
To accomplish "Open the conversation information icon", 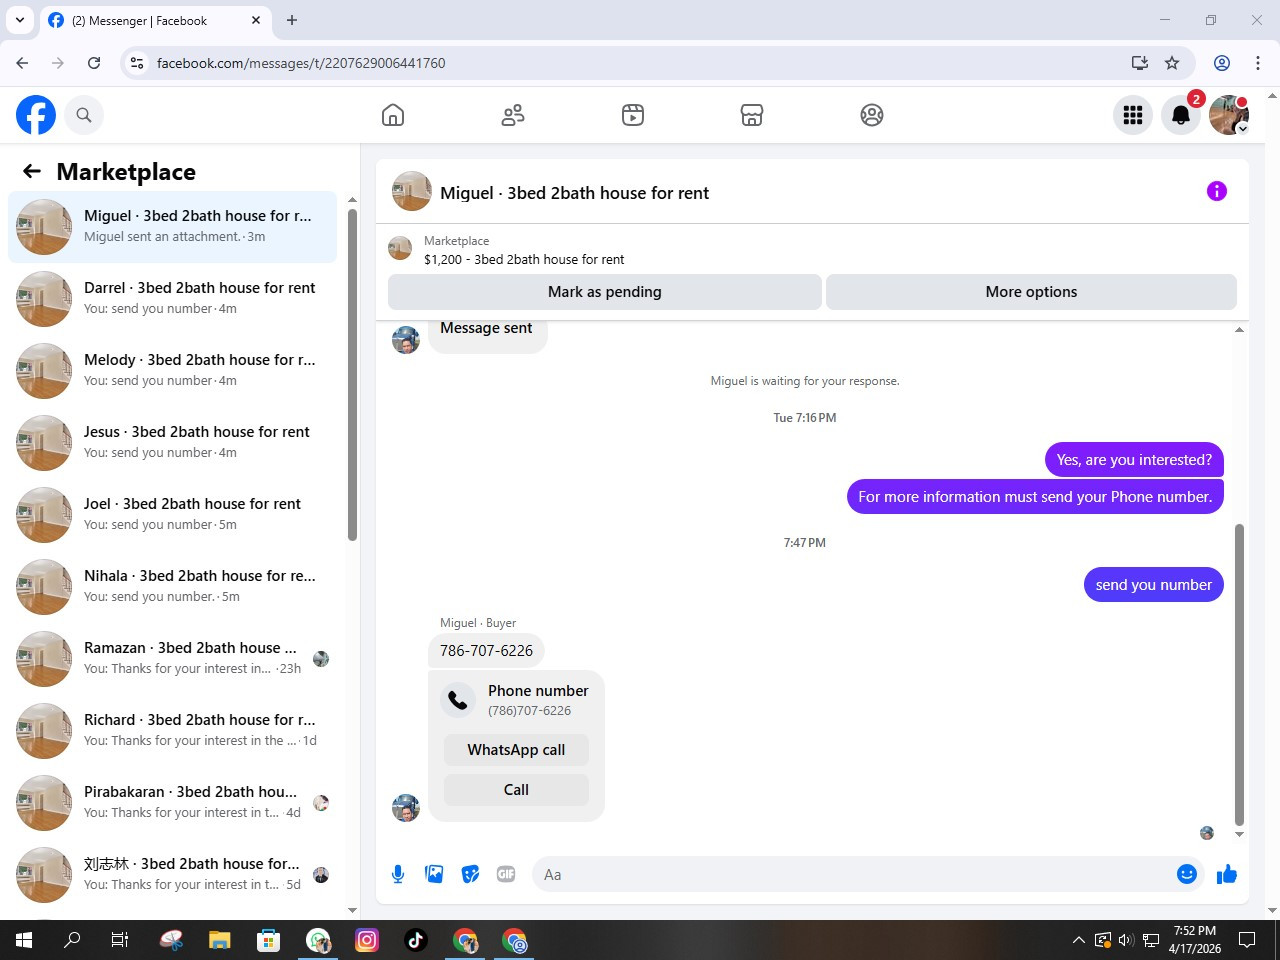I will [x=1217, y=191].
